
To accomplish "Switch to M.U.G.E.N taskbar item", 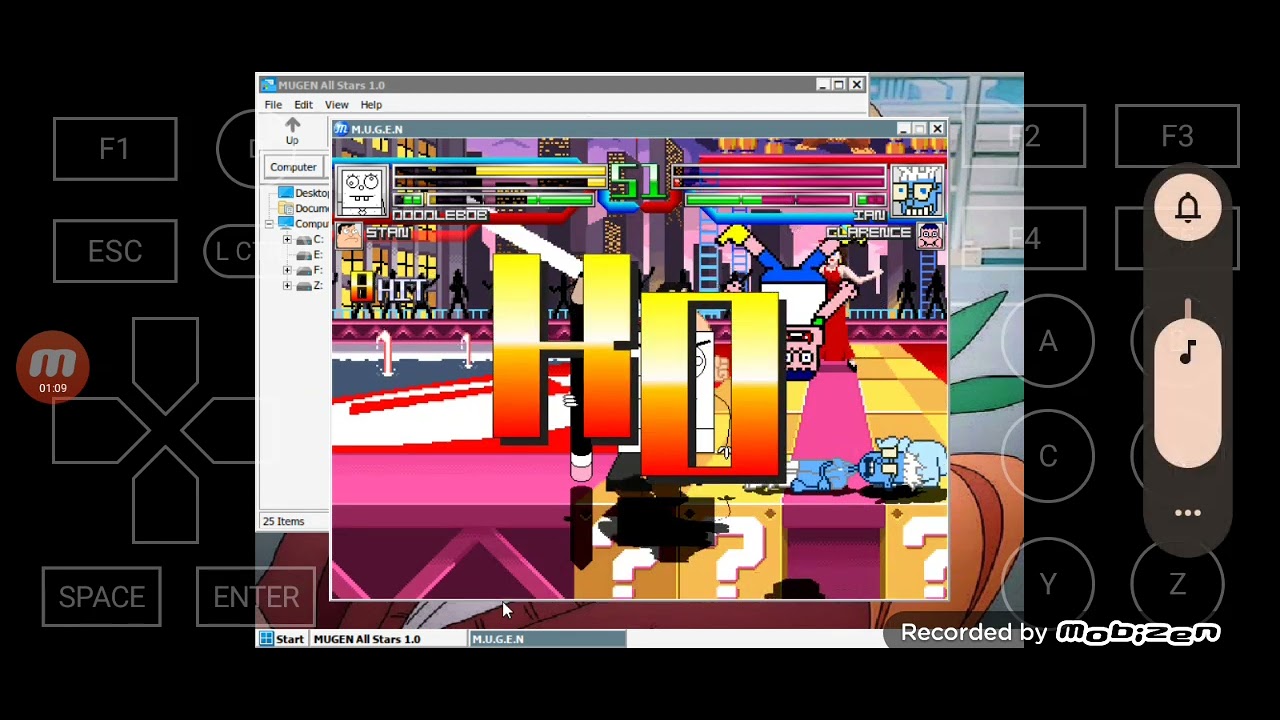I will click(548, 639).
